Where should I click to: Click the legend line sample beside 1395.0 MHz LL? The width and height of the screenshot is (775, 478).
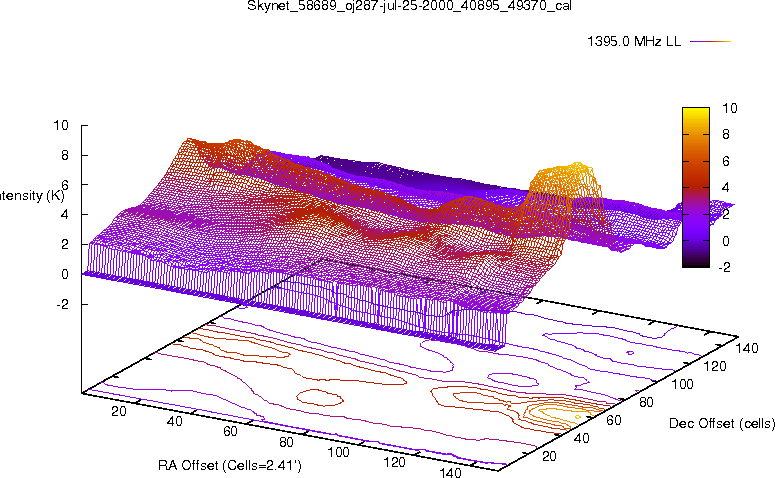point(710,42)
